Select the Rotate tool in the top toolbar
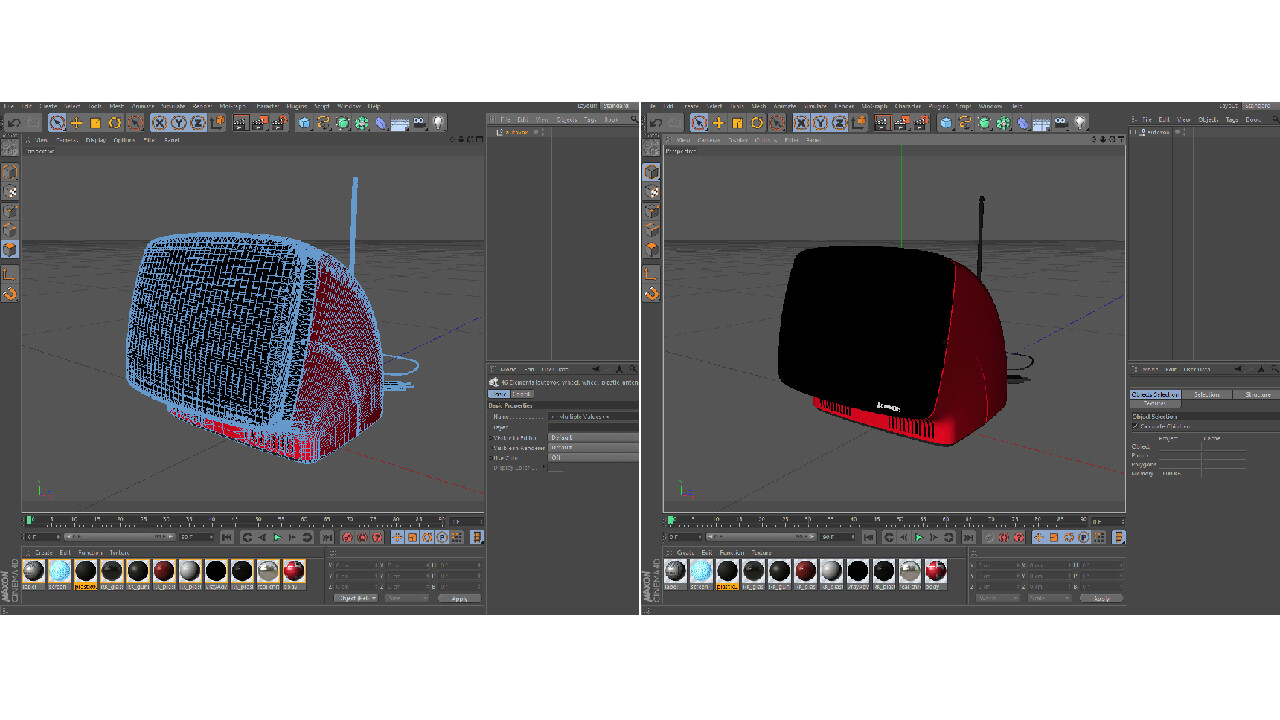Viewport: 1280px width, 720px height. (114, 122)
